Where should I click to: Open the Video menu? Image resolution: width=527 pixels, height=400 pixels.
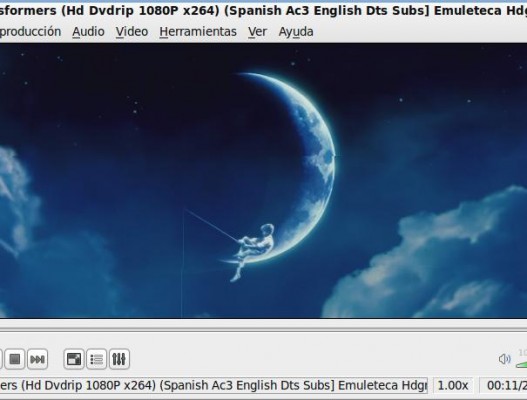pos(132,32)
